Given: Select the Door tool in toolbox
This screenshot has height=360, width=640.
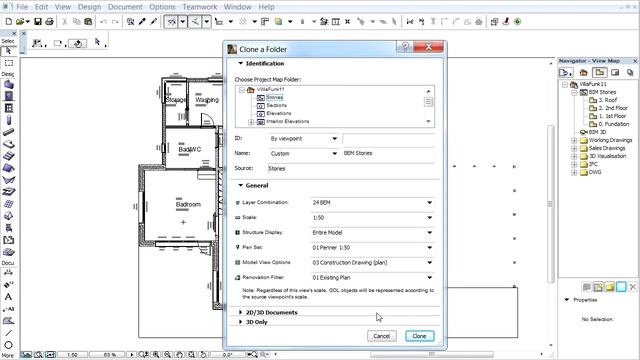Looking at the screenshot, I should 8,96.
